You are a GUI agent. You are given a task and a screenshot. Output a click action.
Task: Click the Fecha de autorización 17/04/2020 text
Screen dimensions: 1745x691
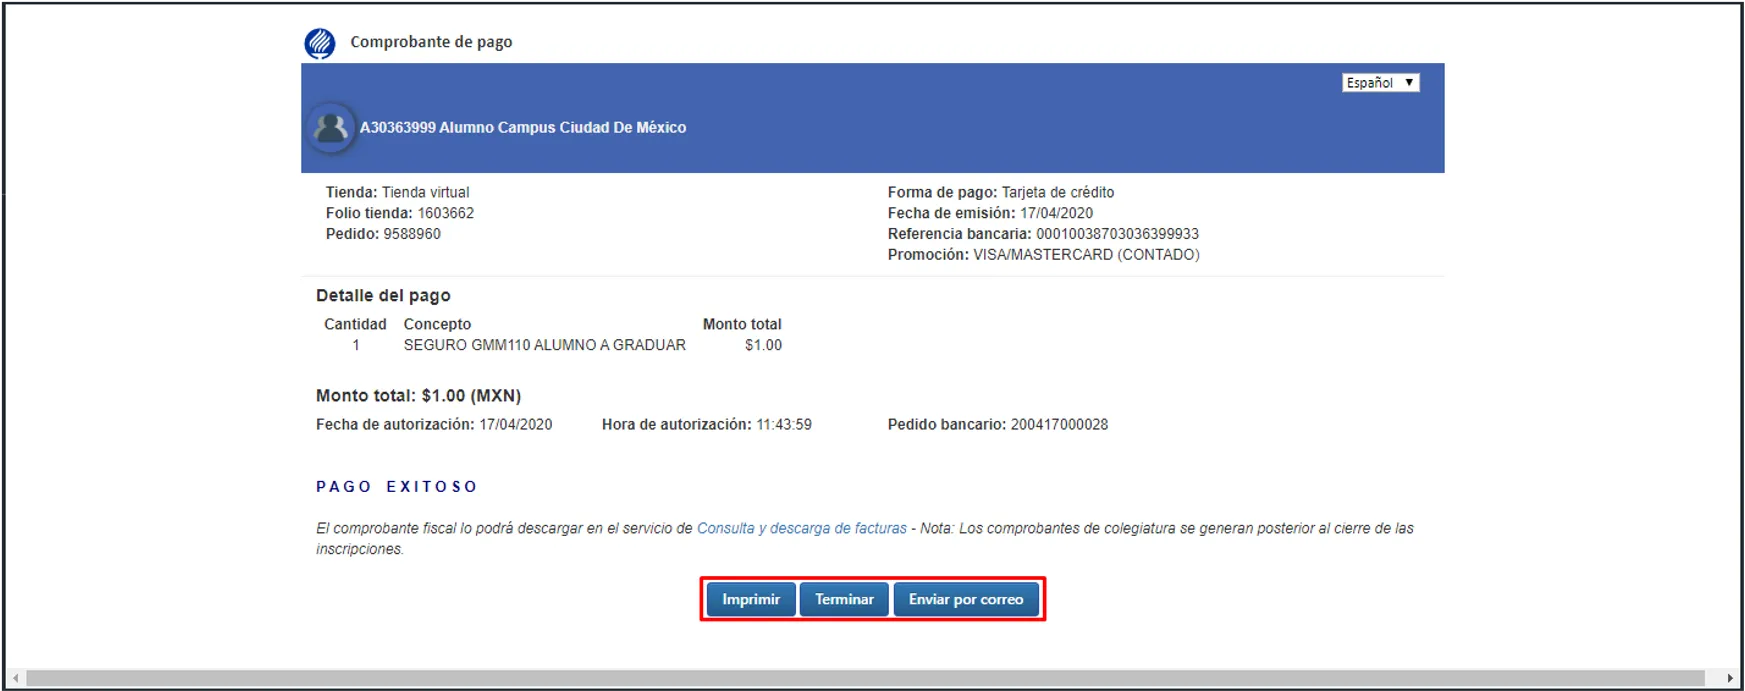[434, 425]
